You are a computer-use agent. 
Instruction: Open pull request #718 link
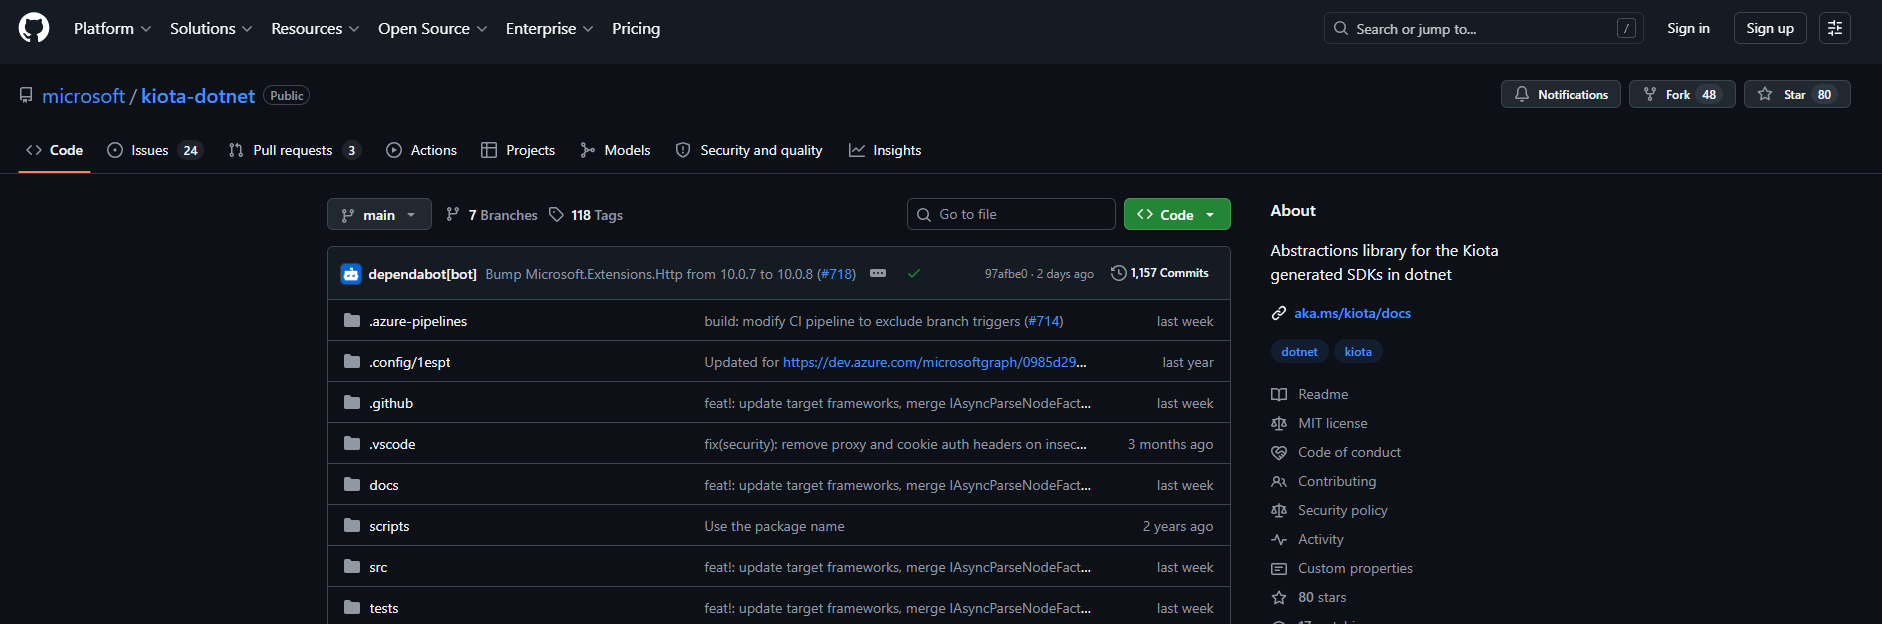click(x=838, y=274)
